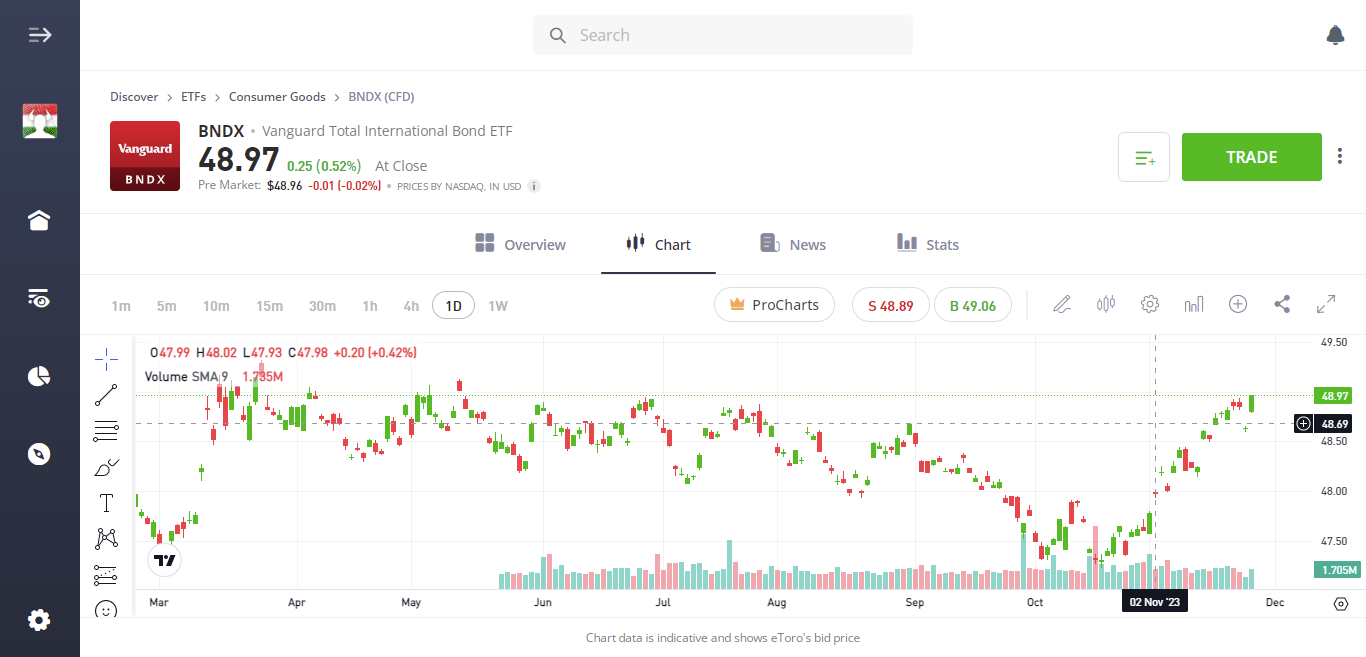Switch chart timeframe to 5m
Screen dimensions: 1366x657
tap(166, 305)
